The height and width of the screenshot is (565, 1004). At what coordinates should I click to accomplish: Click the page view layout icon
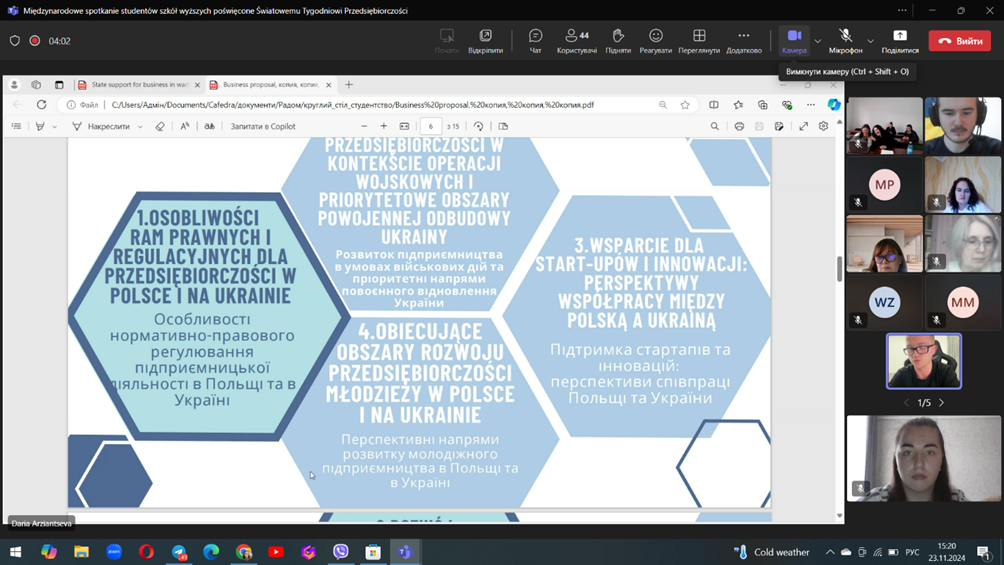503,127
